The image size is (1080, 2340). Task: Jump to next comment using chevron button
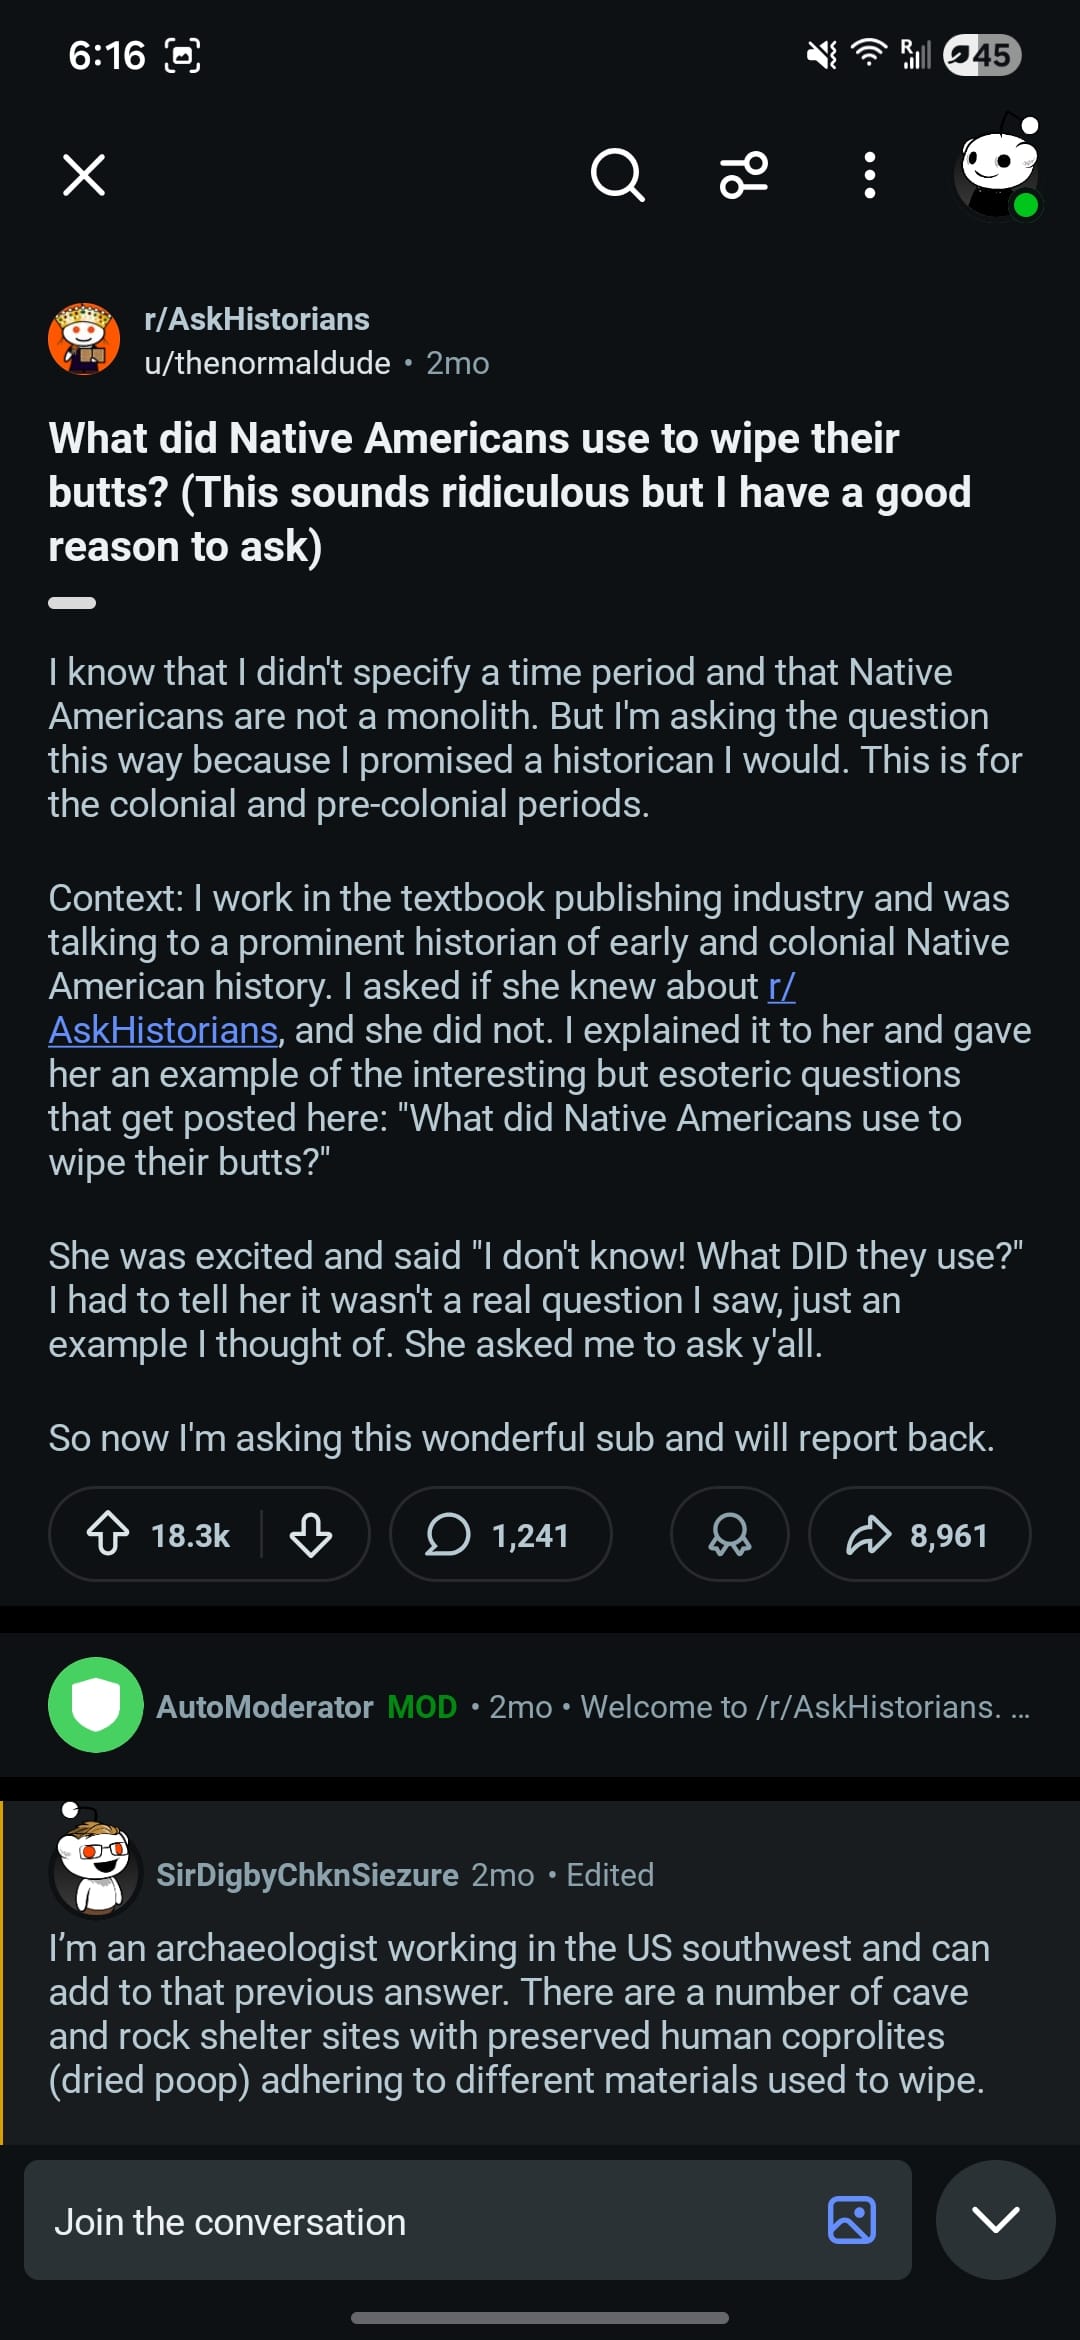tap(995, 2220)
